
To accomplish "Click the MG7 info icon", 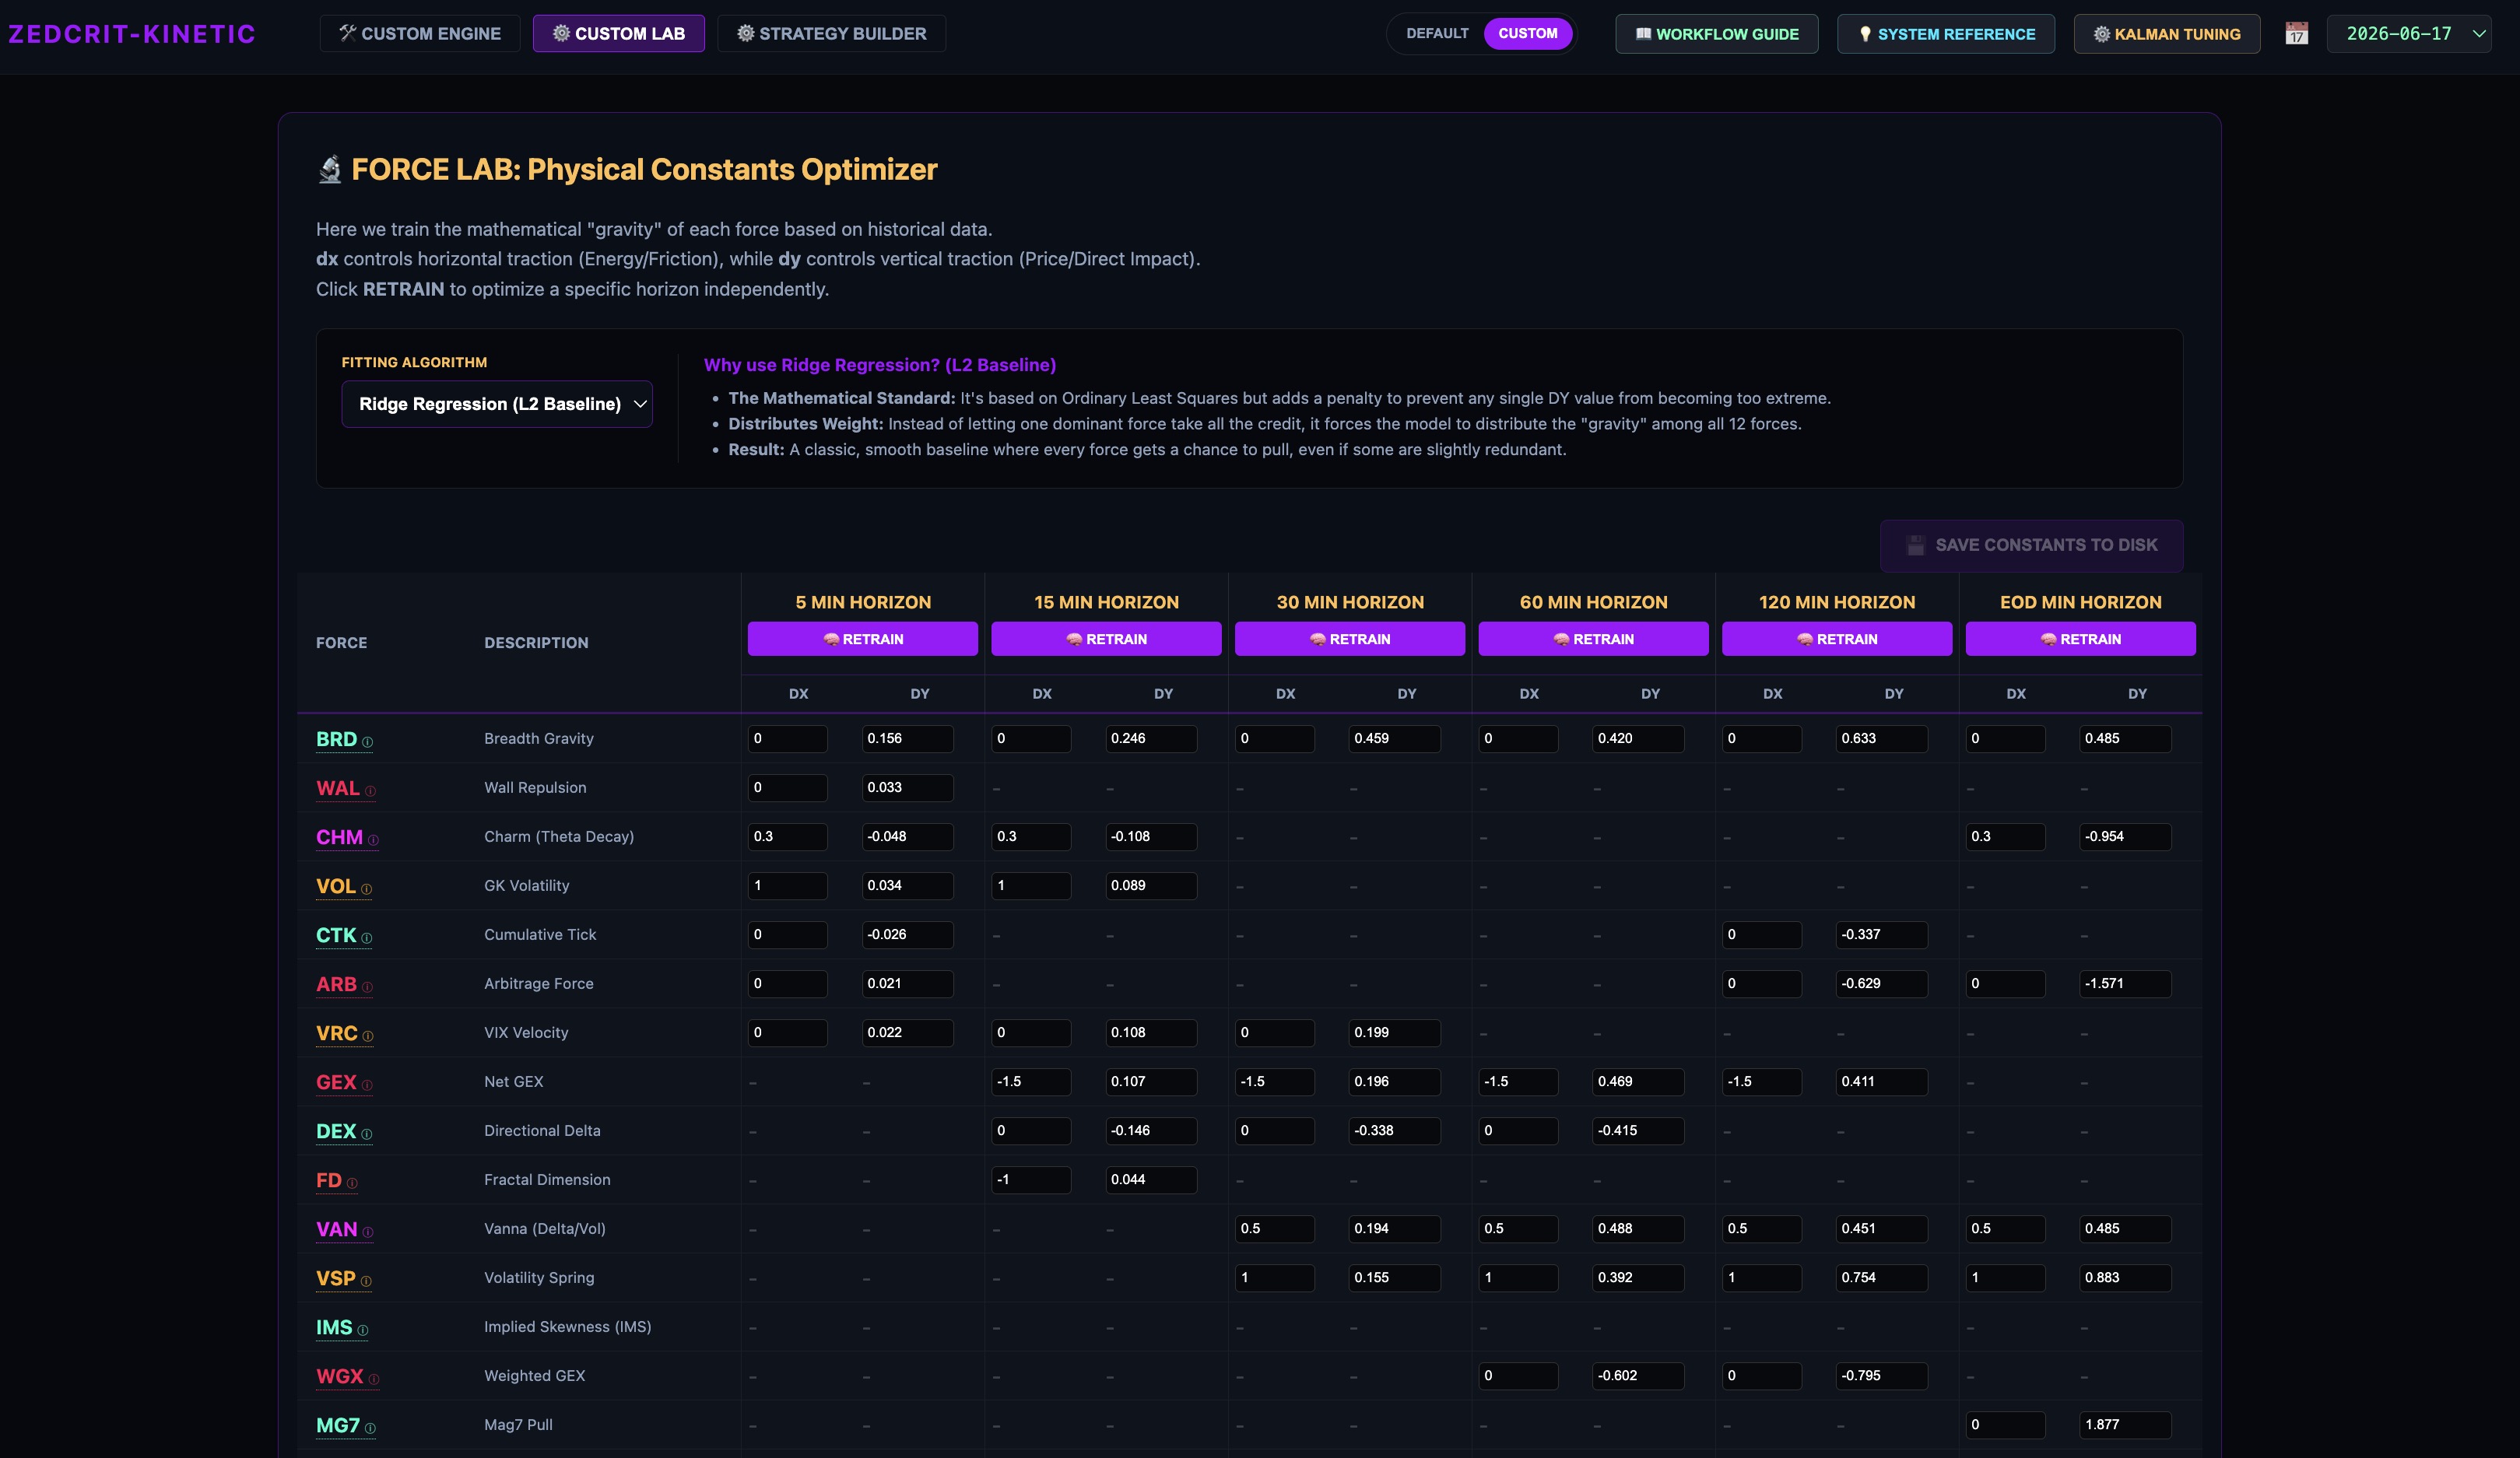I will pyautogui.click(x=370, y=1428).
